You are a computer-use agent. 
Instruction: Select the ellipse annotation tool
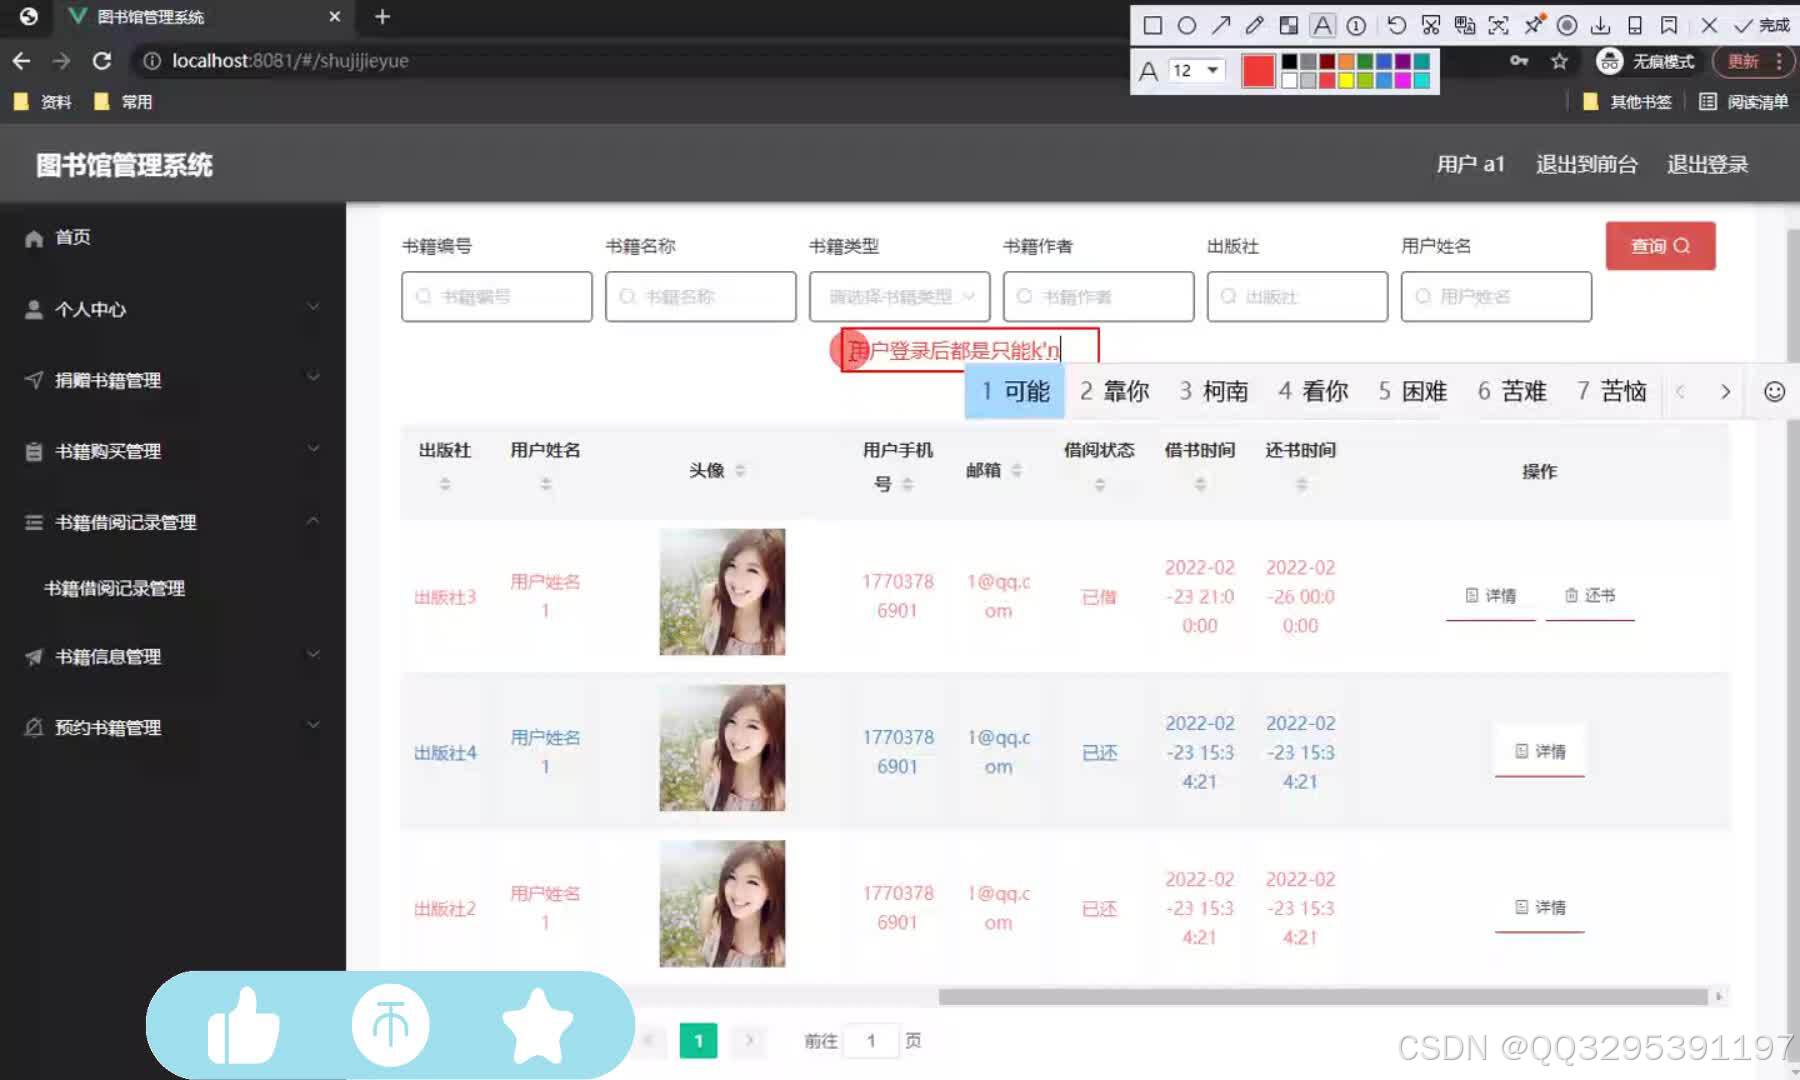tap(1187, 25)
